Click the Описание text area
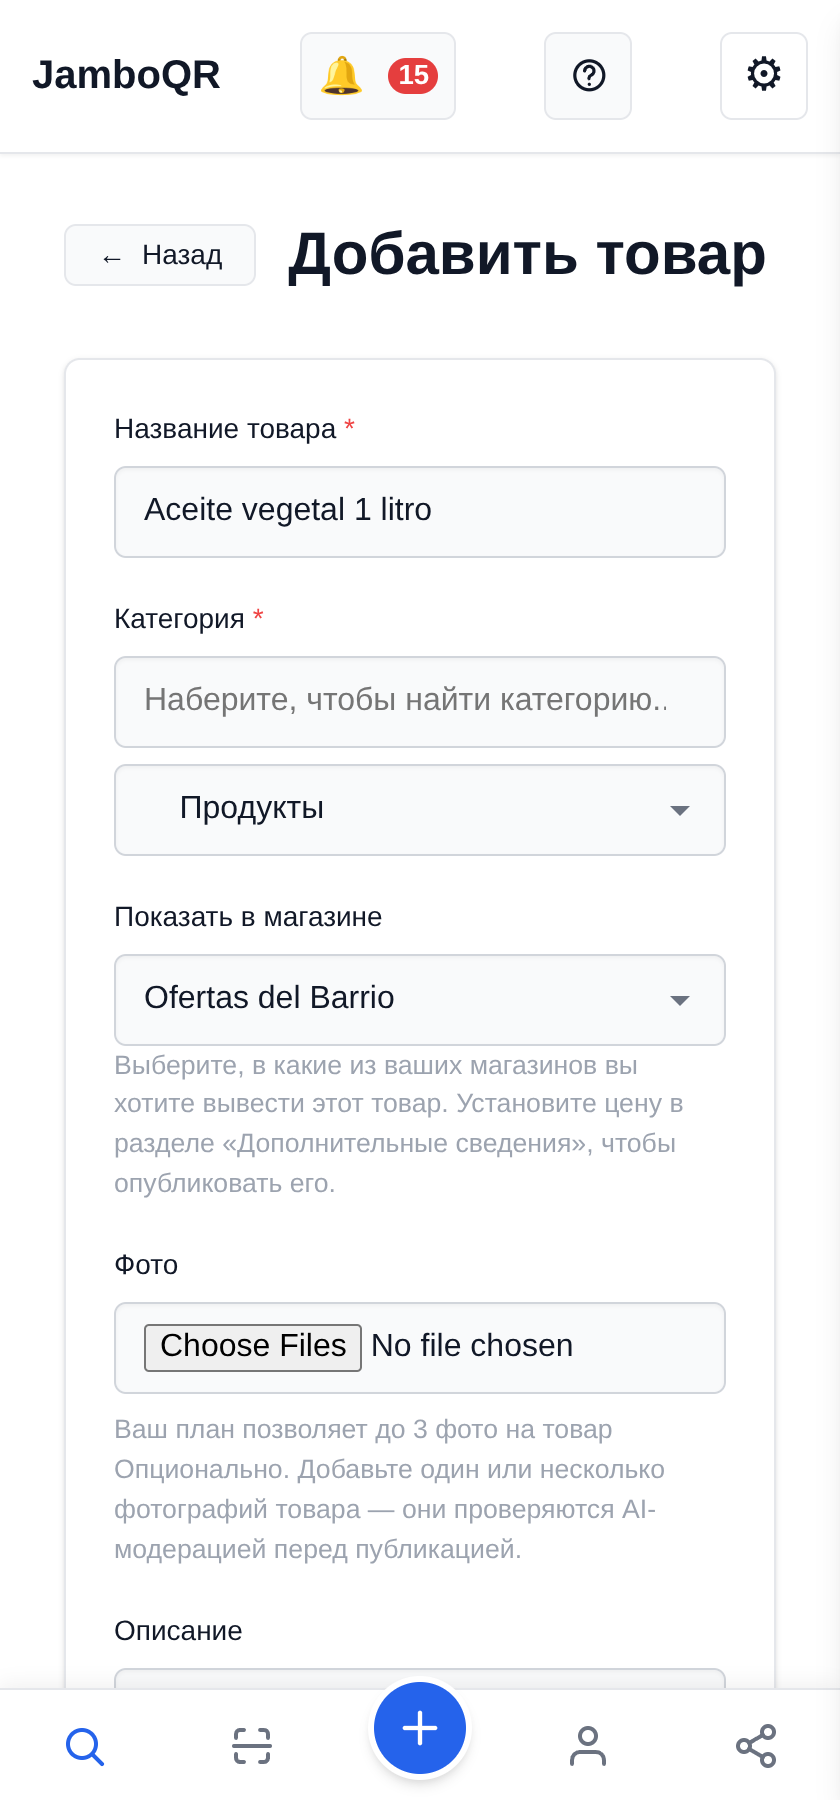The height and width of the screenshot is (1800, 840). (x=420, y=1679)
